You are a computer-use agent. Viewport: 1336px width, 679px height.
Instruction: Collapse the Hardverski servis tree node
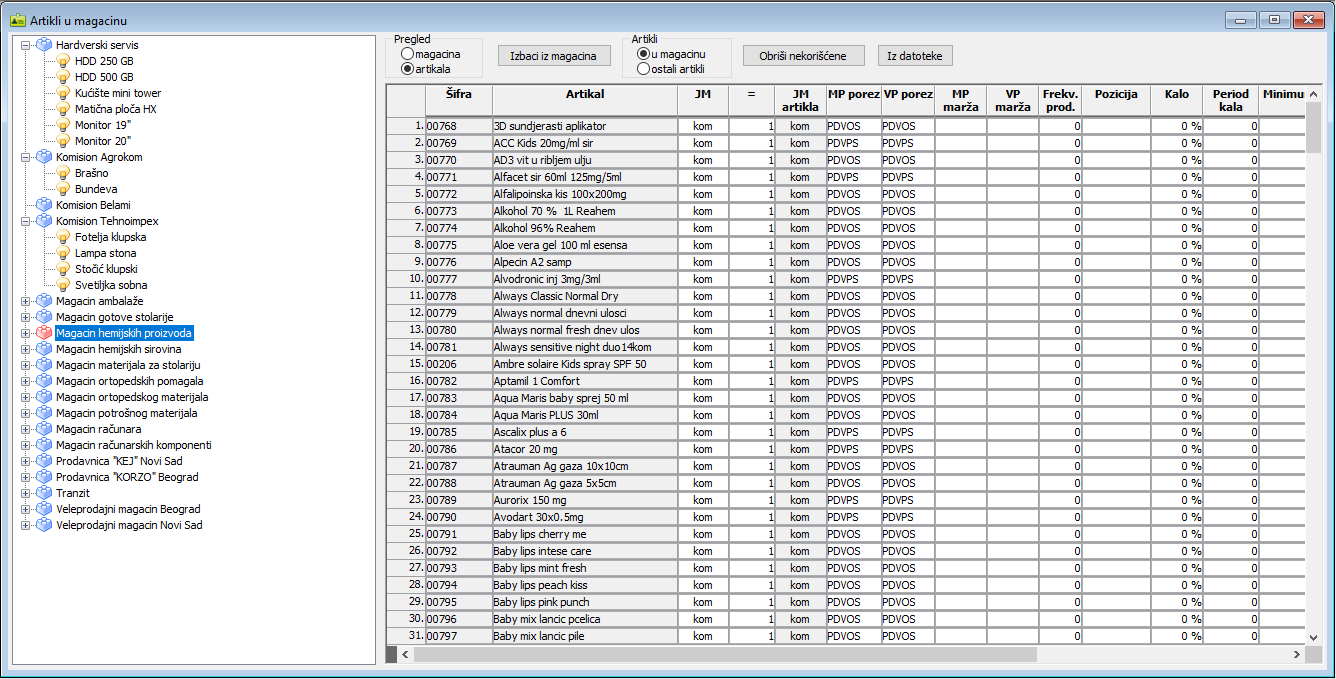pyautogui.click(x=26, y=45)
